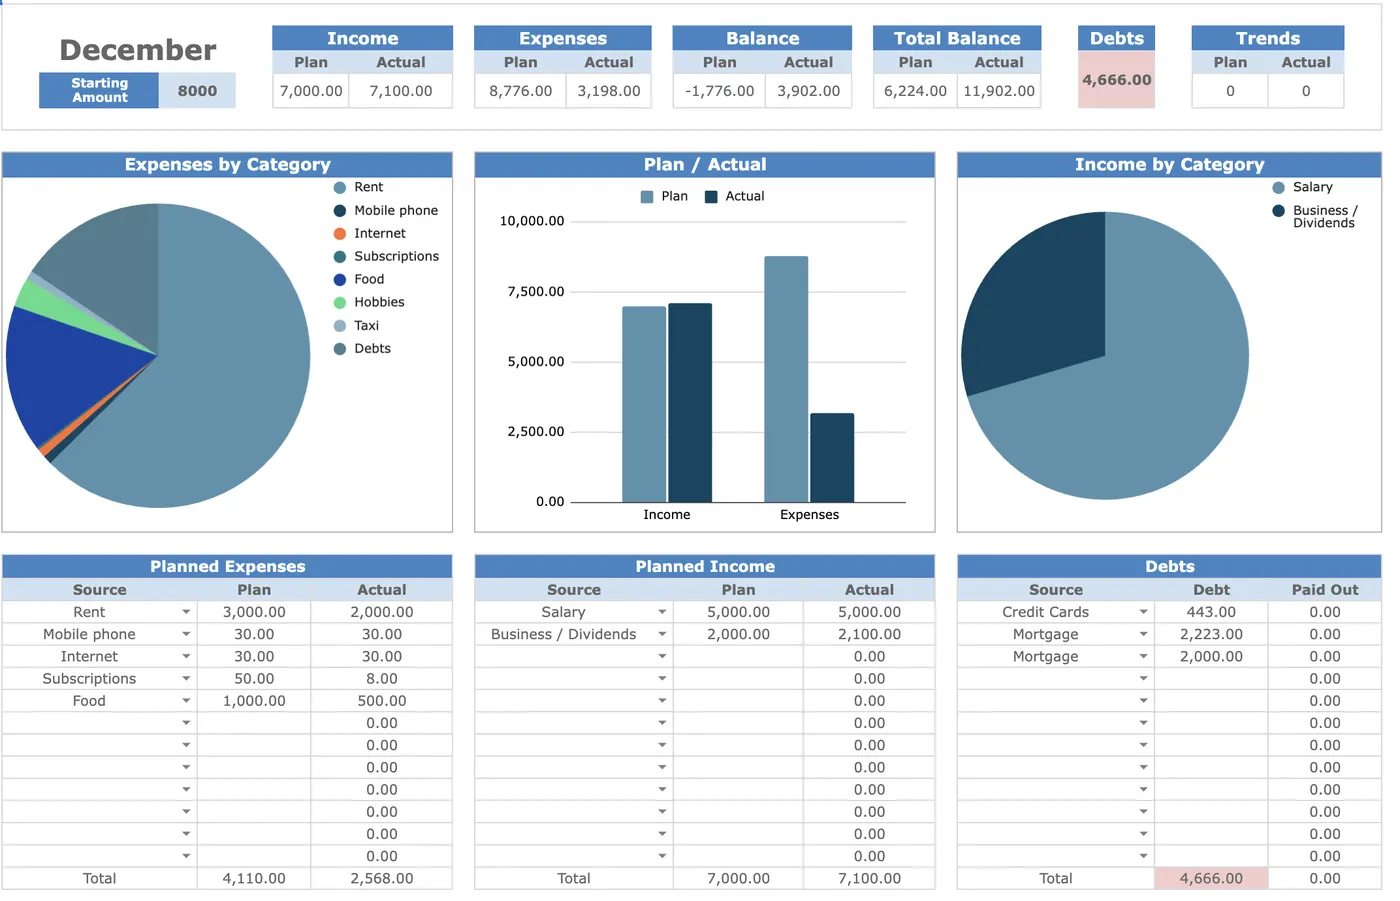Open the Rent row dropdown arrow
This screenshot has width=1400, height=901.
point(186,612)
